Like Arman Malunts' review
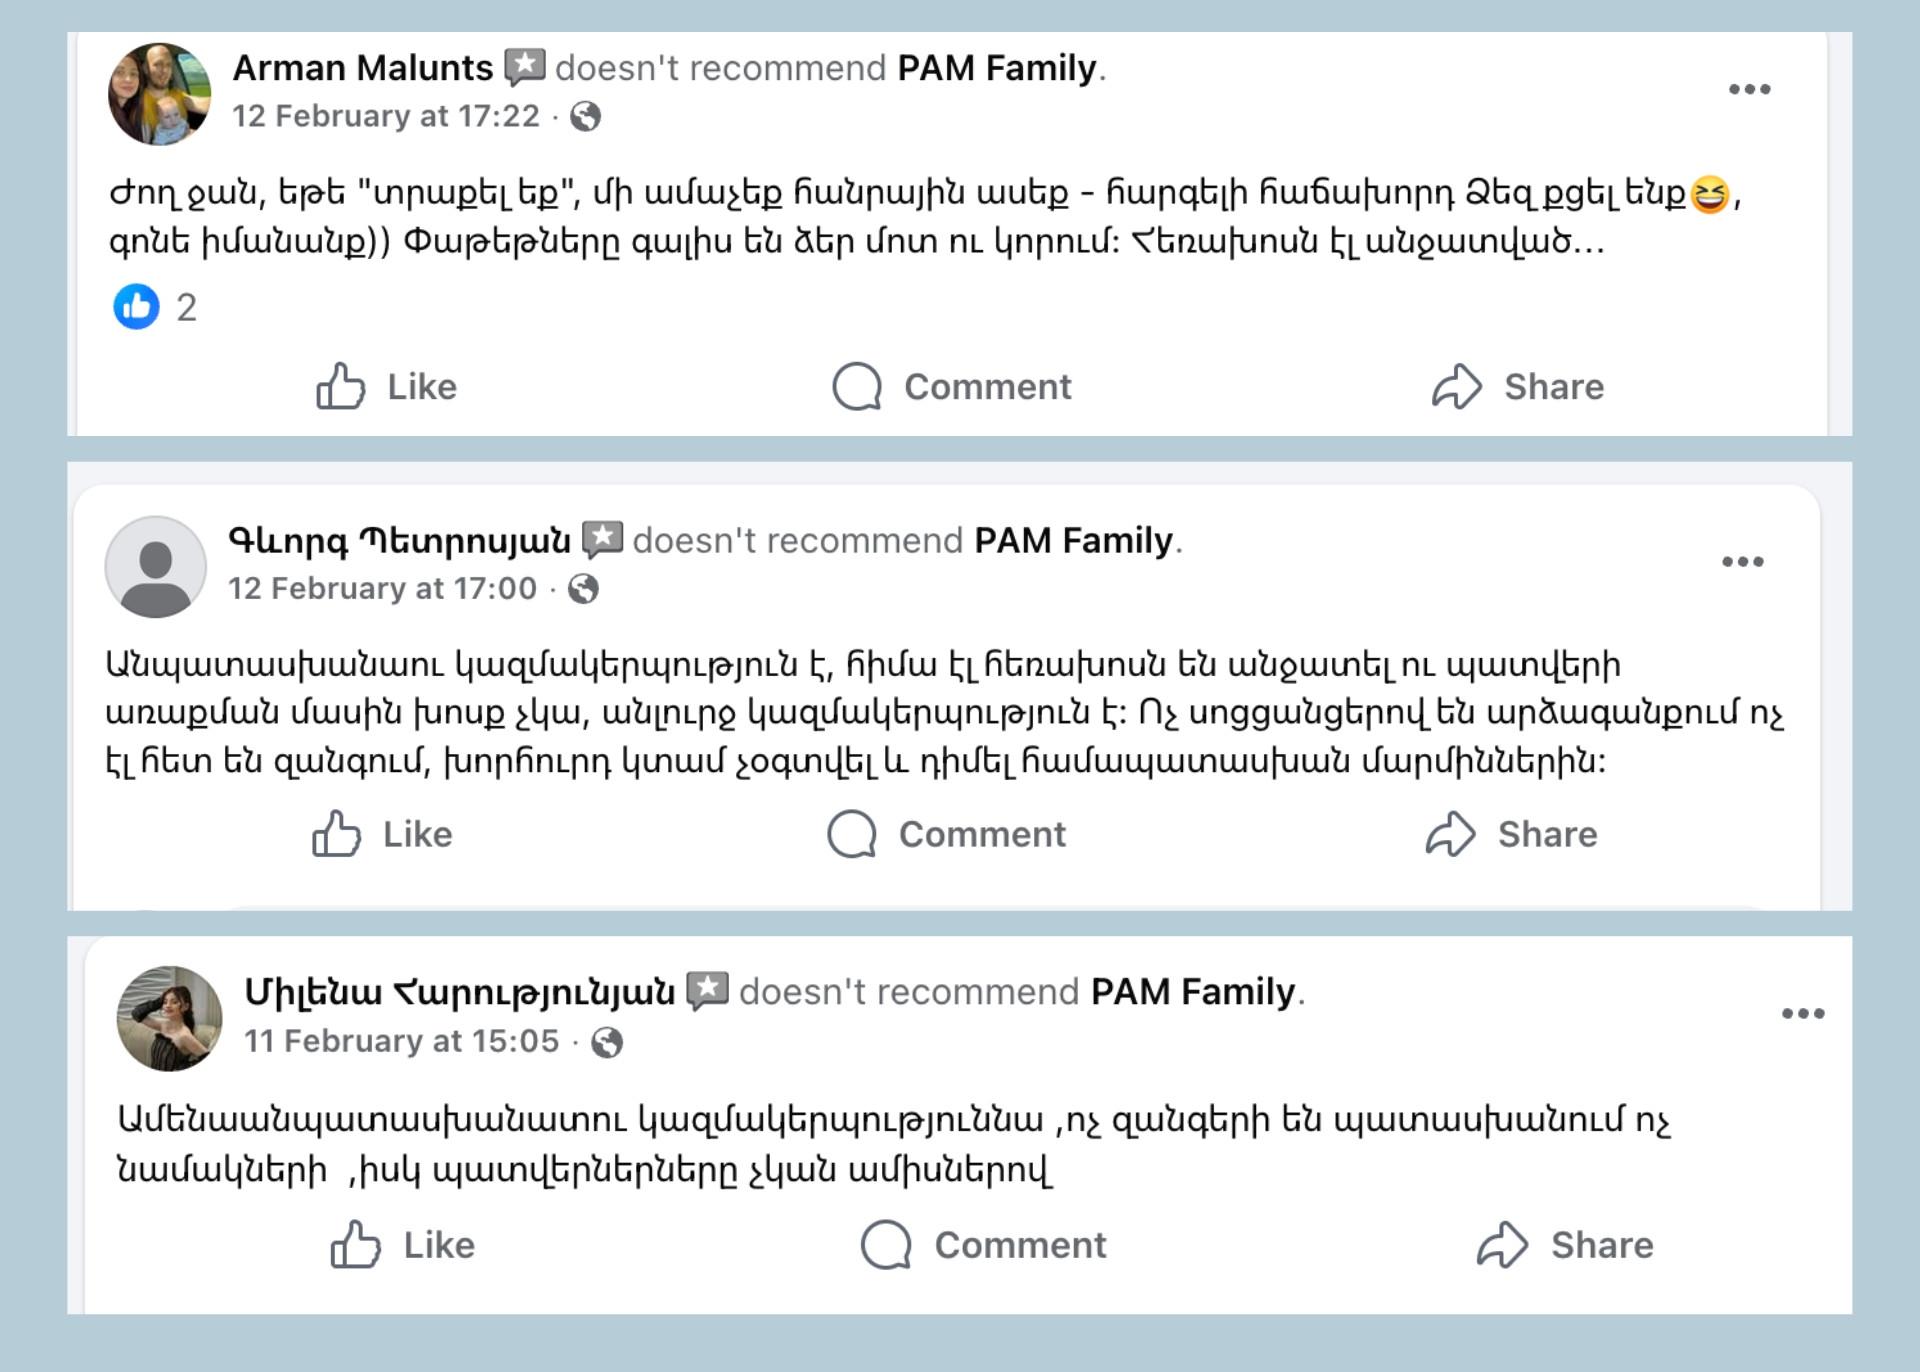 click(x=386, y=387)
